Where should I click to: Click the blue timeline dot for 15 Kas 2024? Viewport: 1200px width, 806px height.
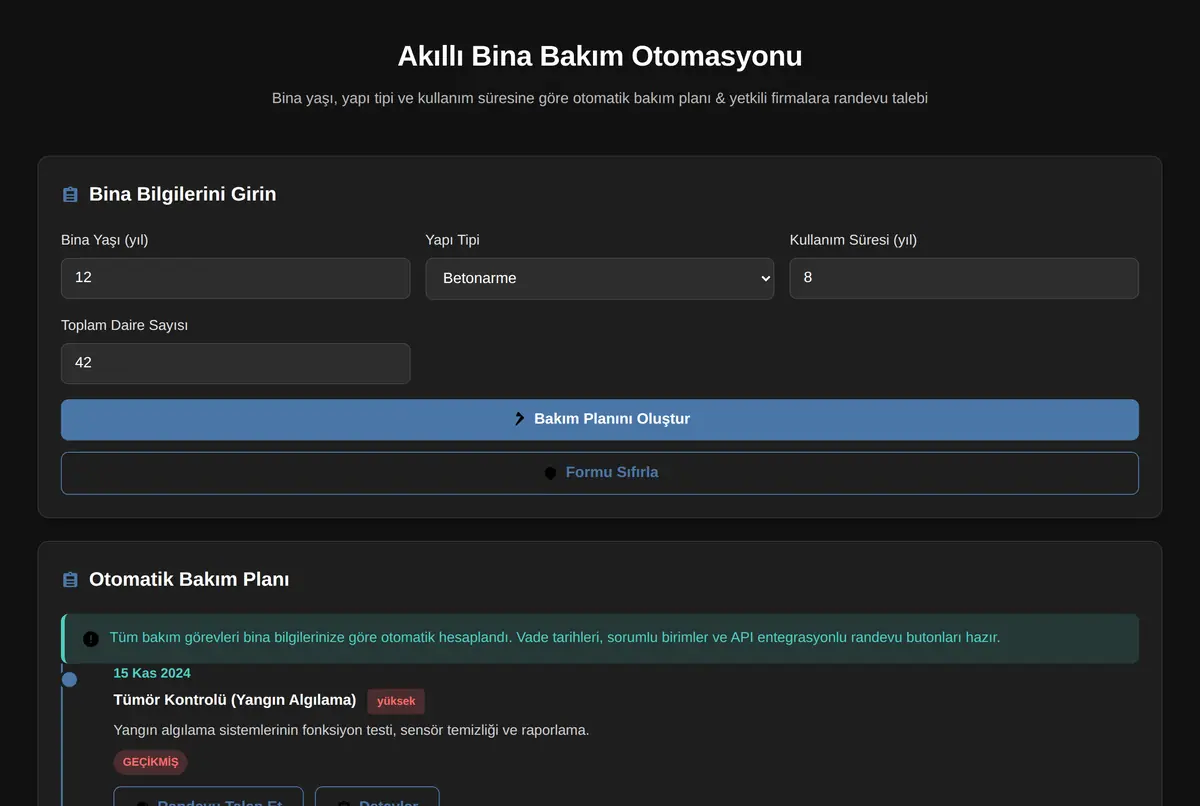(69, 680)
